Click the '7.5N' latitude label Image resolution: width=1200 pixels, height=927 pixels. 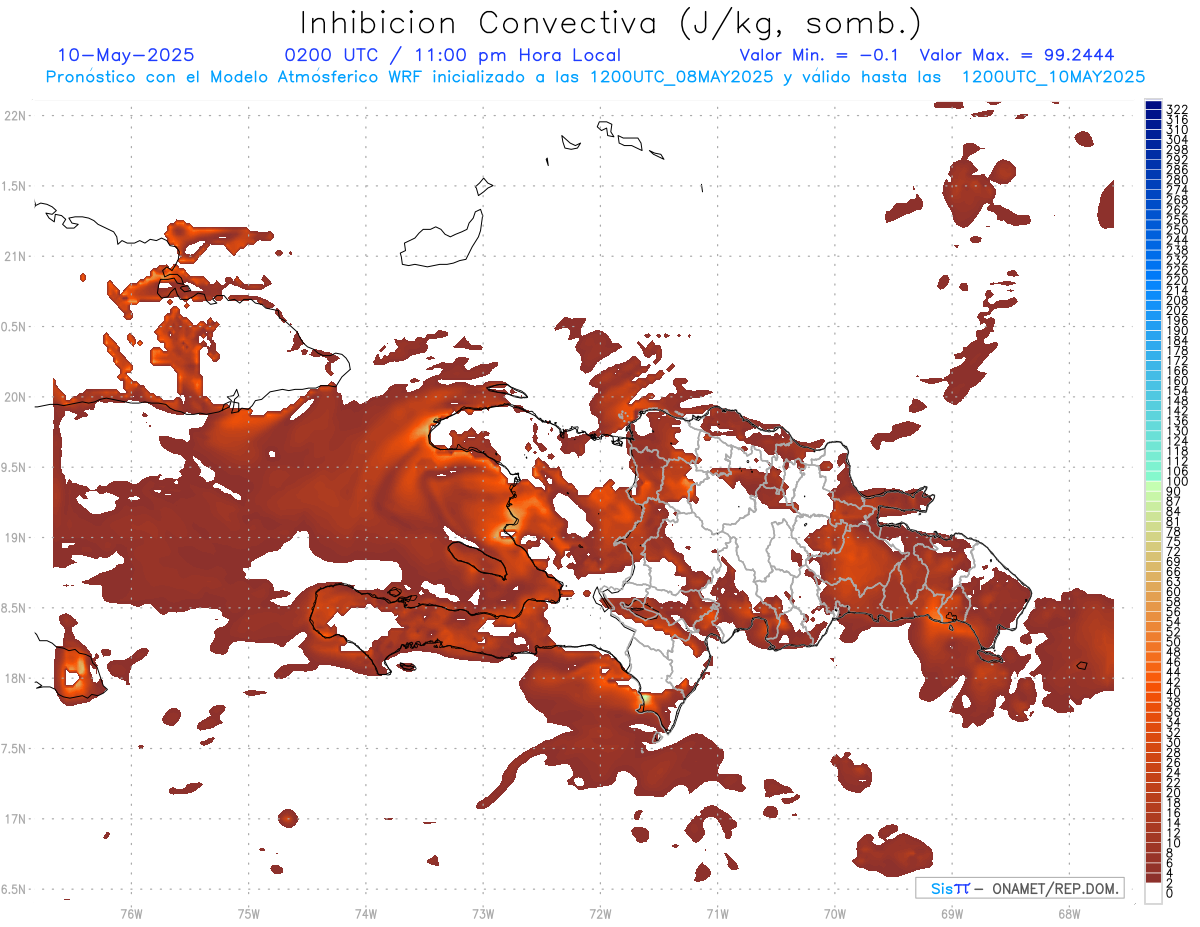15,749
